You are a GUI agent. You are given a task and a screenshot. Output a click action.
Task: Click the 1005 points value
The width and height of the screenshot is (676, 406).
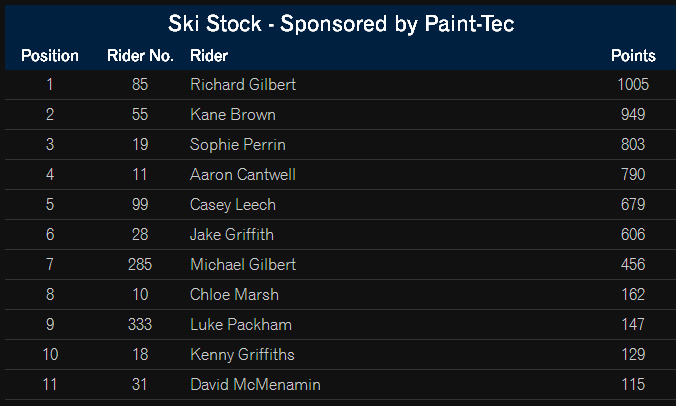(633, 84)
